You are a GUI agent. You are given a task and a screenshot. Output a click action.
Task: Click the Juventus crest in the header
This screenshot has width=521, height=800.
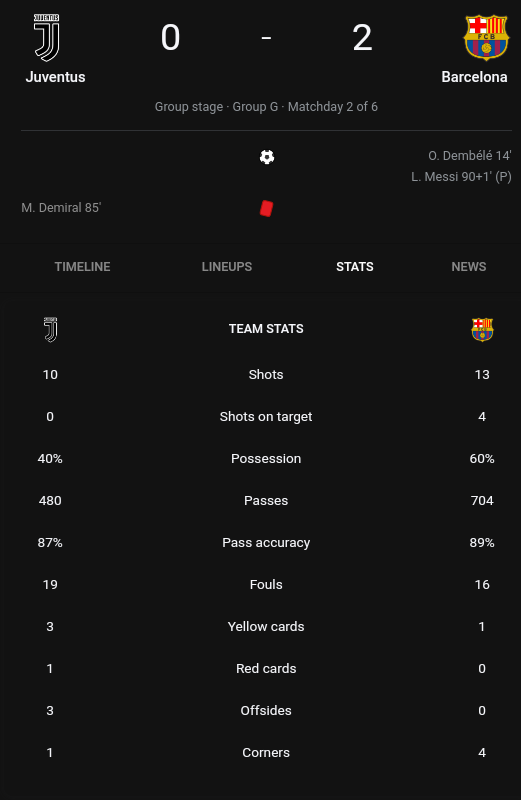(46, 38)
